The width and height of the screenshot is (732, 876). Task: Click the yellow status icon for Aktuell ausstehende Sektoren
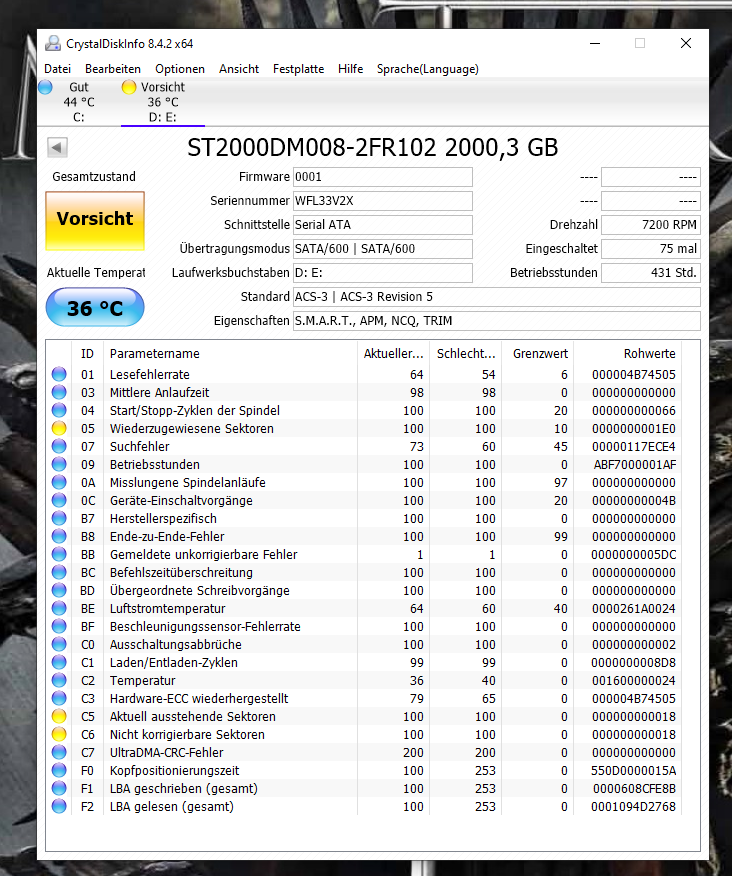[59, 716]
